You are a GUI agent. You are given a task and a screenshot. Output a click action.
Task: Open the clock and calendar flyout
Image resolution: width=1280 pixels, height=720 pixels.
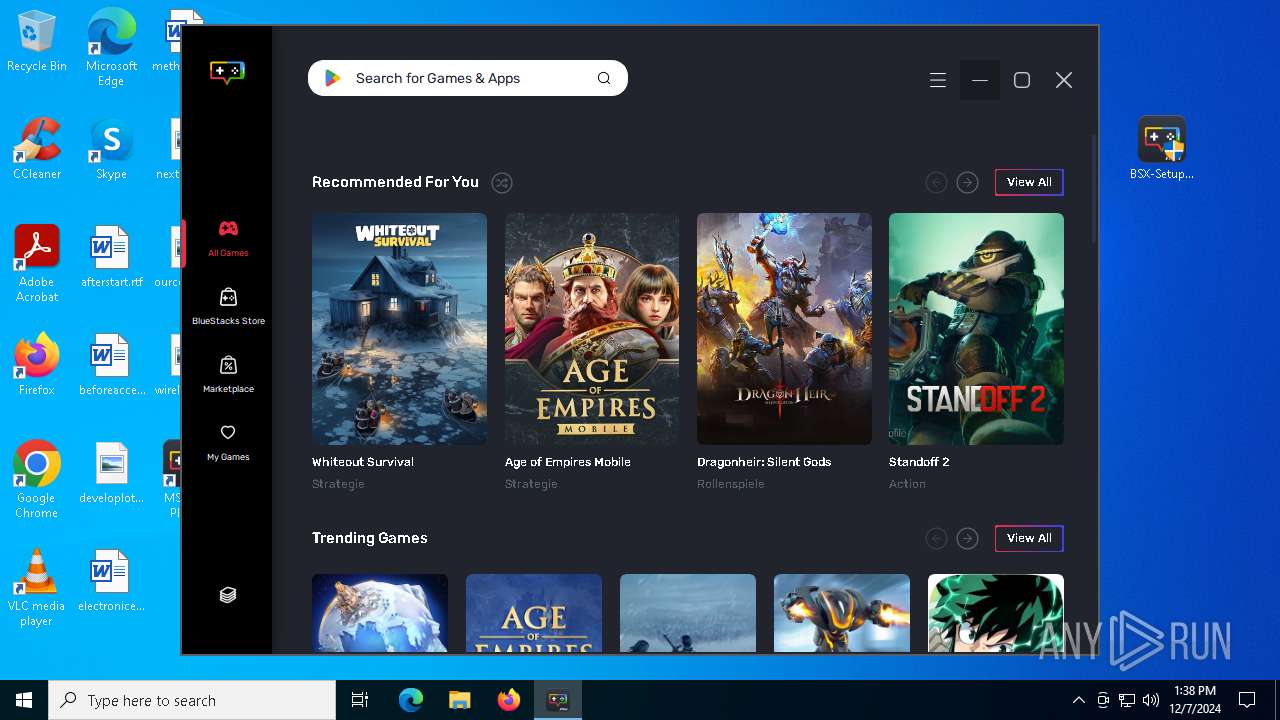tap(1195, 700)
